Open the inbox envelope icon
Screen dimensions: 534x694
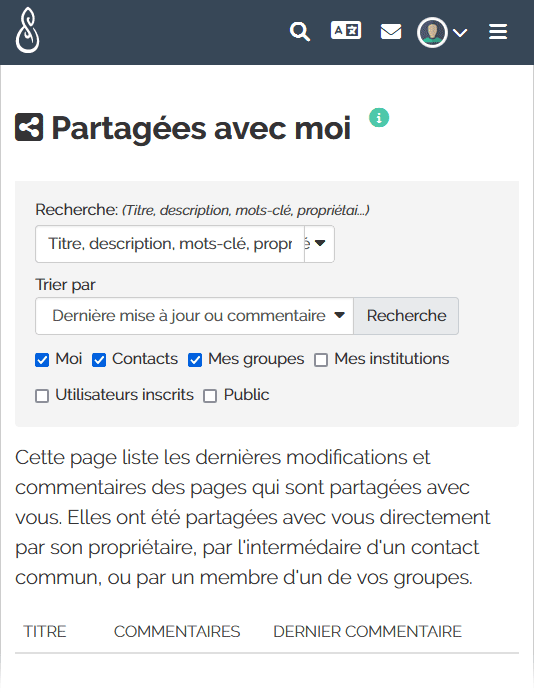coord(391,32)
